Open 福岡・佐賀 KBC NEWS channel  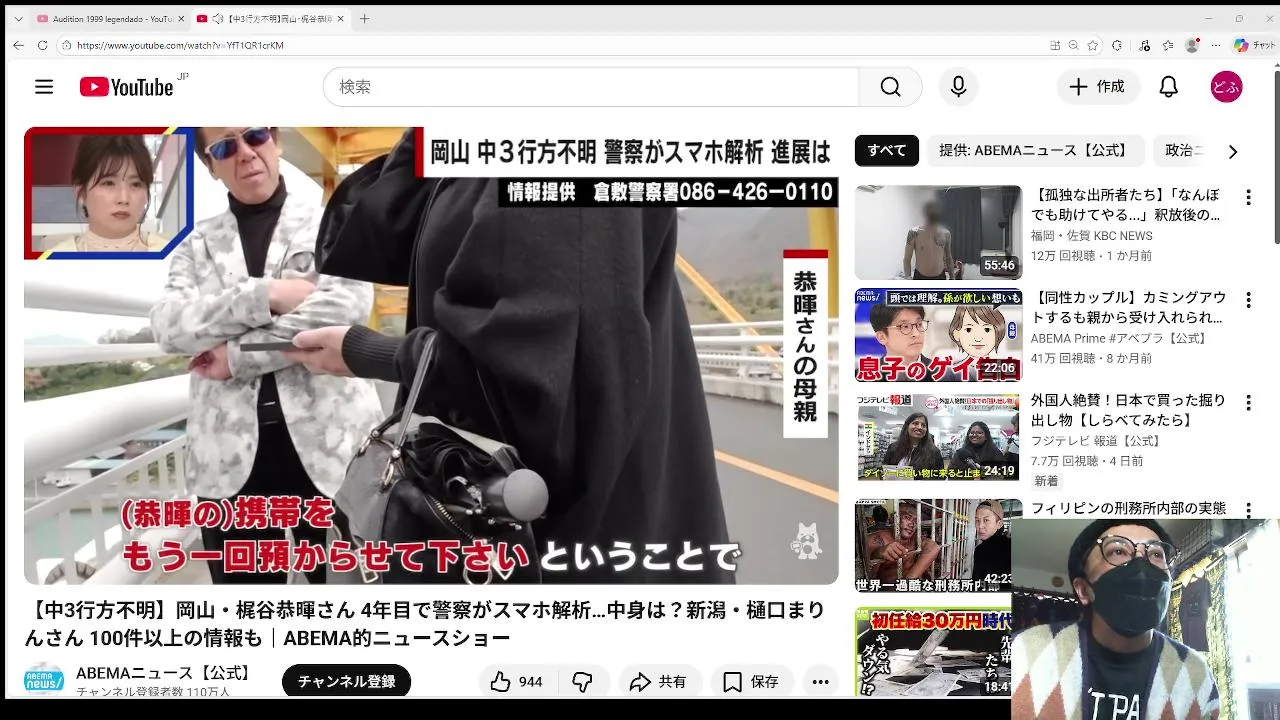(x=1092, y=236)
